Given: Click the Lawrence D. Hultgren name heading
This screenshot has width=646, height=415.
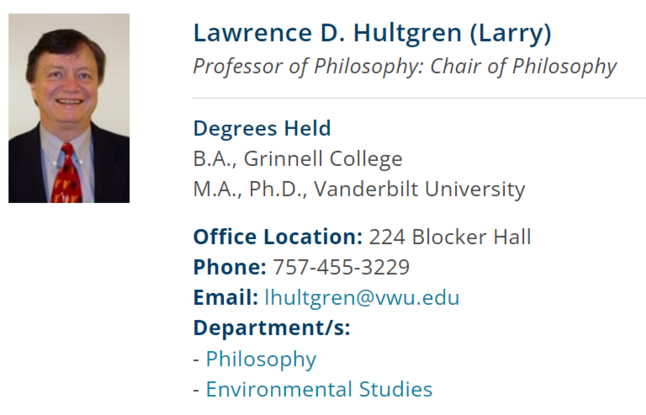Looking at the screenshot, I should 327,33.
